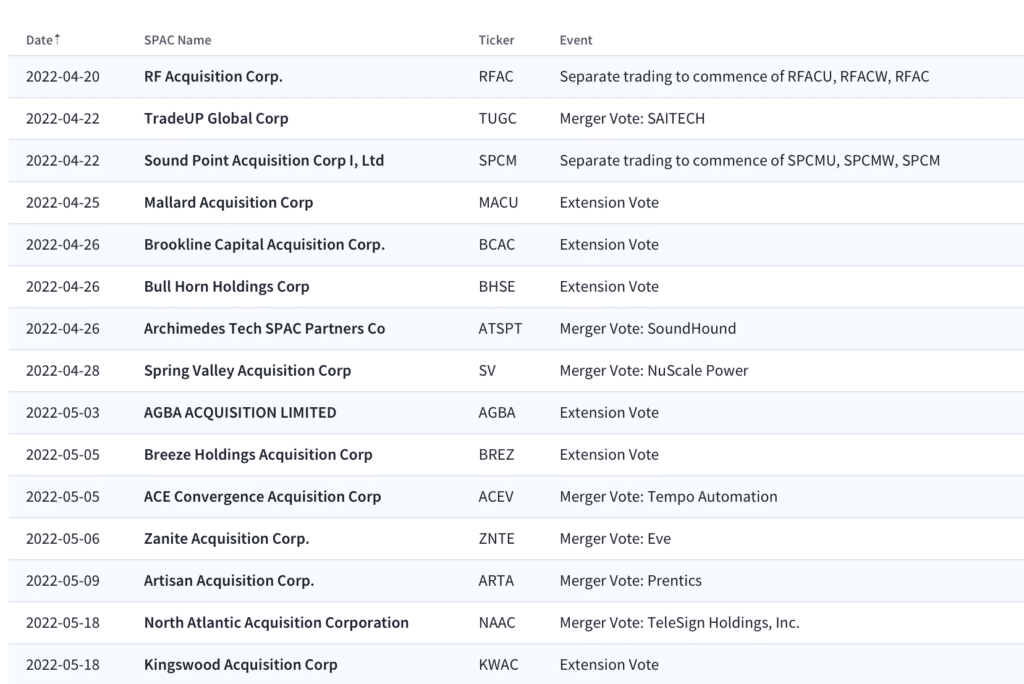Select ticker TUGC
The width and height of the screenshot is (1024, 684).
(498, 118)
